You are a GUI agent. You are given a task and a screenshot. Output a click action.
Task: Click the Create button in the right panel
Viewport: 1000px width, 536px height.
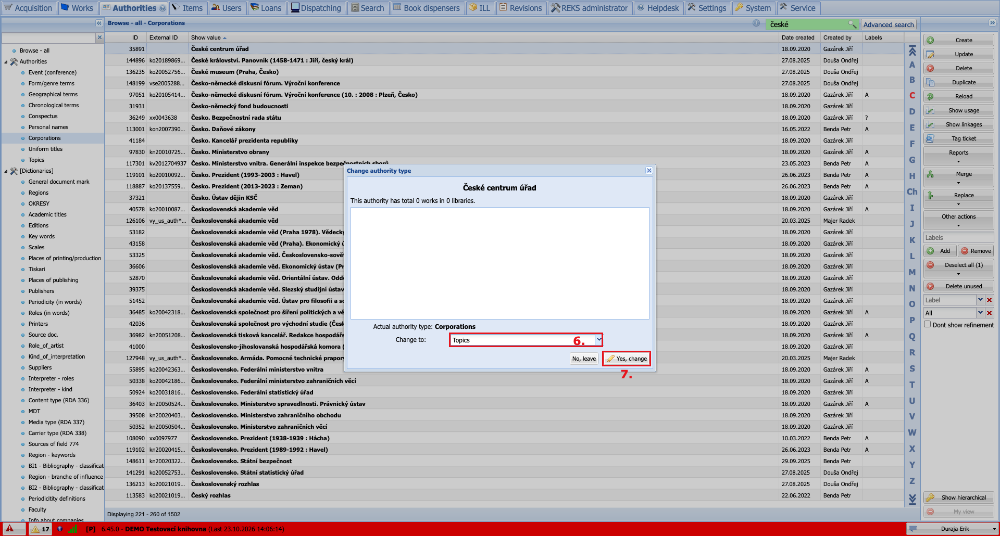959,40
